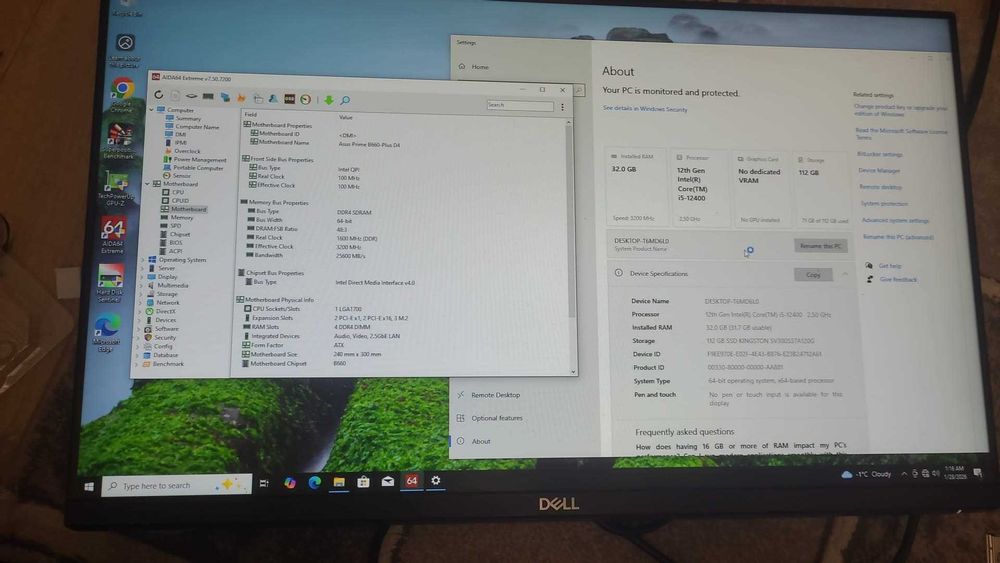Click the Give feedback link

[x=898, y=280]
